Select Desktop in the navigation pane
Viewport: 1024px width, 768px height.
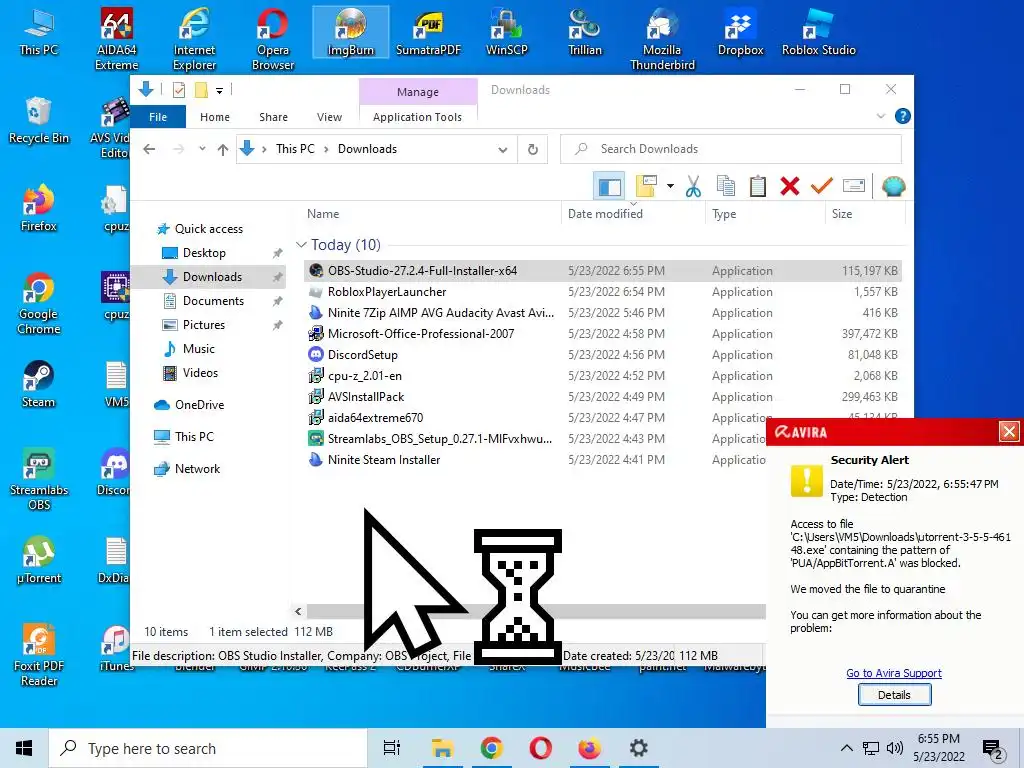204,253
